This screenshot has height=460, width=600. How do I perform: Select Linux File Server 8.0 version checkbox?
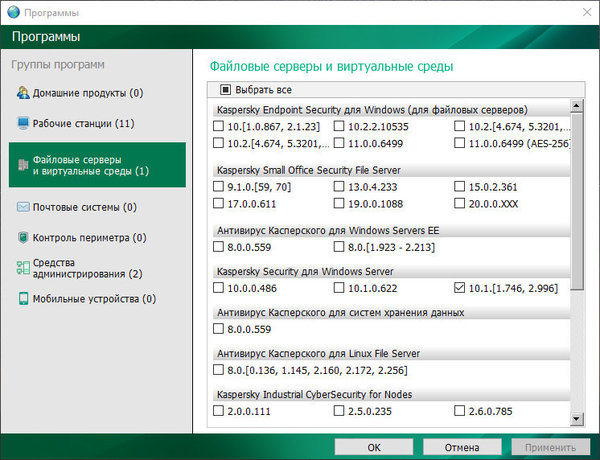pos(219,370)
